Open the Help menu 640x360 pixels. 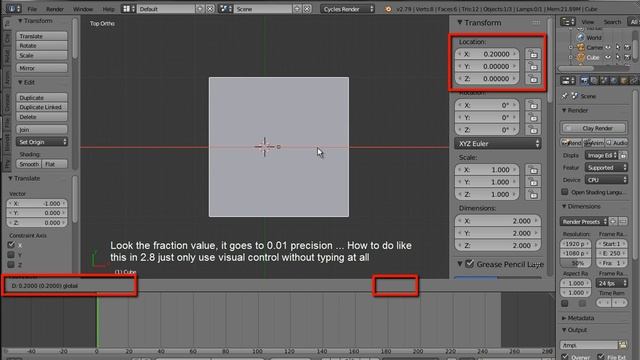click(108, 9)
